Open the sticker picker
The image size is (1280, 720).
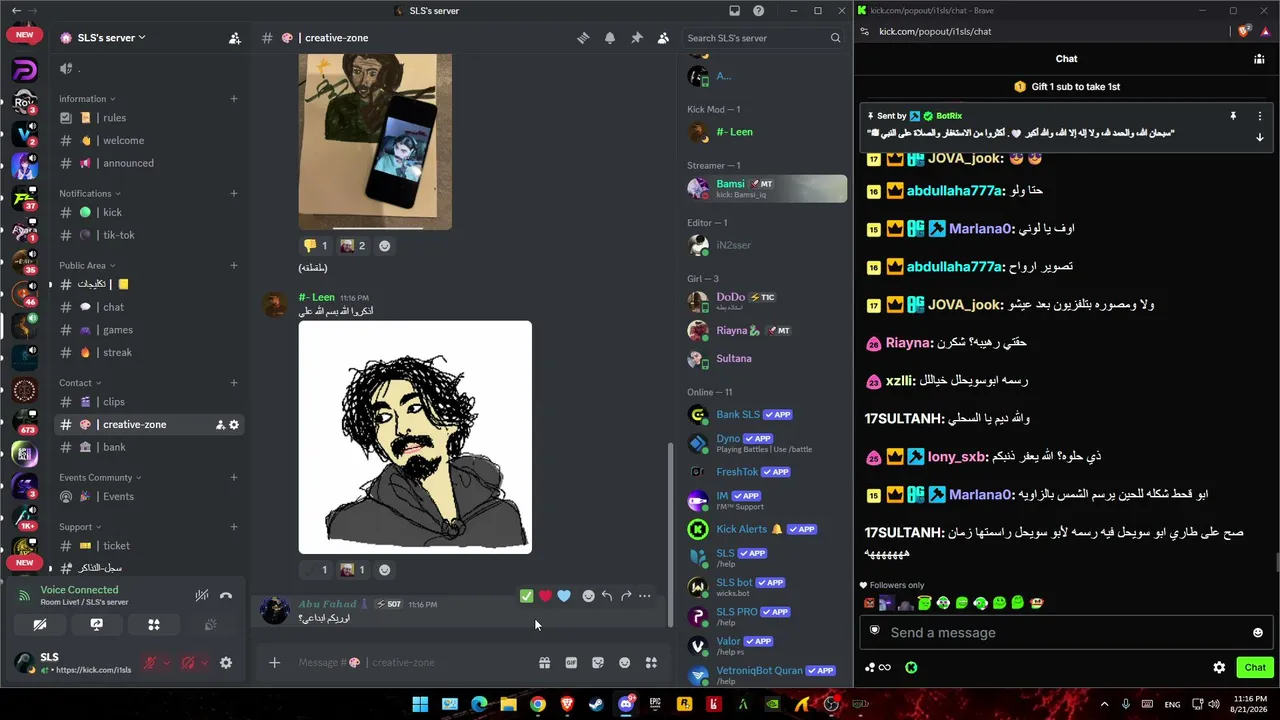(598, 663)
